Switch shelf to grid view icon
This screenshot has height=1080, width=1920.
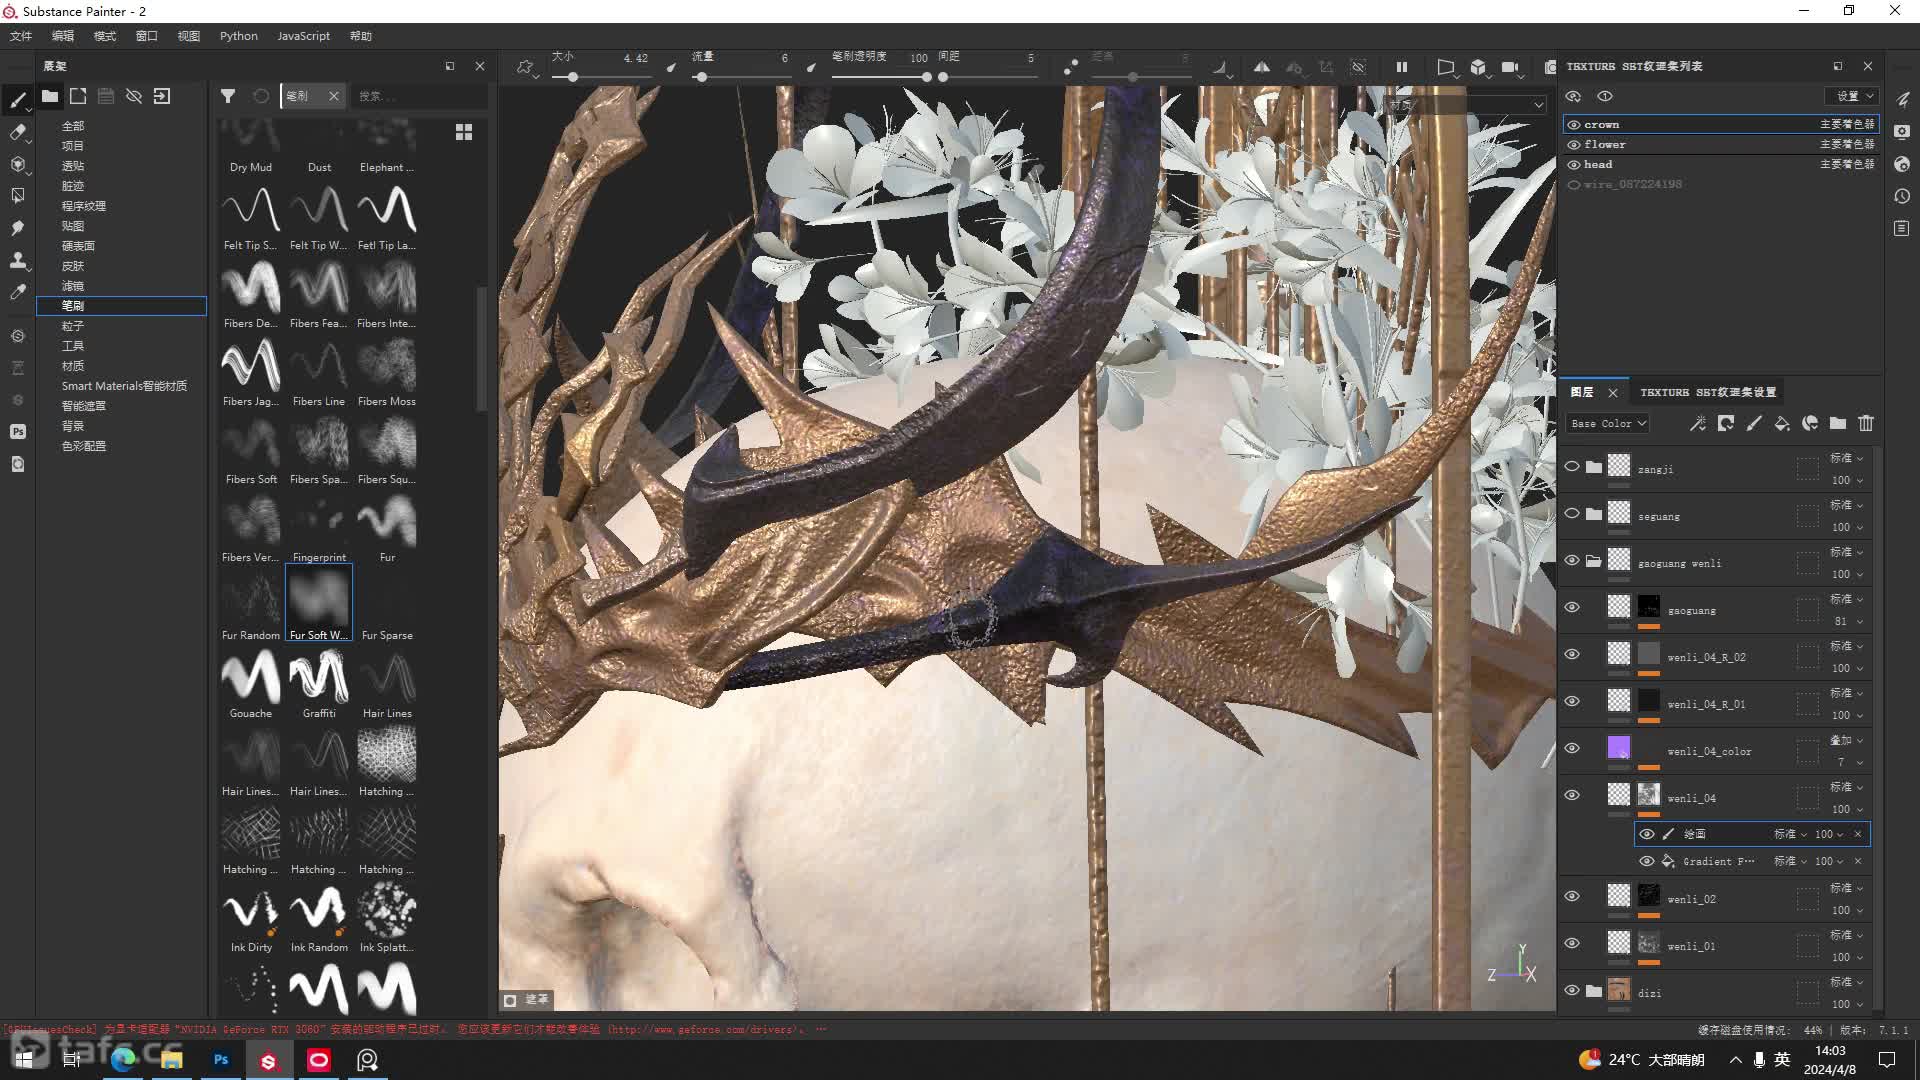click(464, 132)
